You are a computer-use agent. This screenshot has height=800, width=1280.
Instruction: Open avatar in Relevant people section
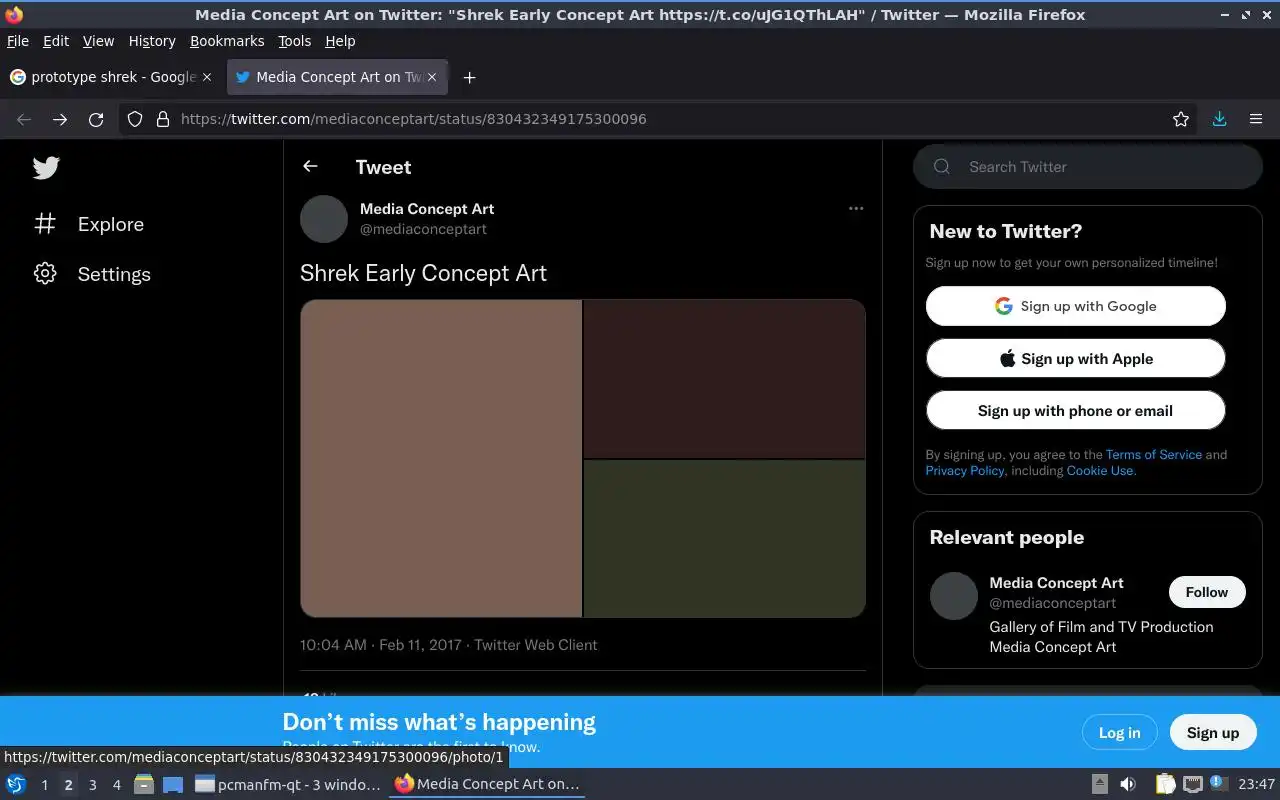click(x=954, y=596)
